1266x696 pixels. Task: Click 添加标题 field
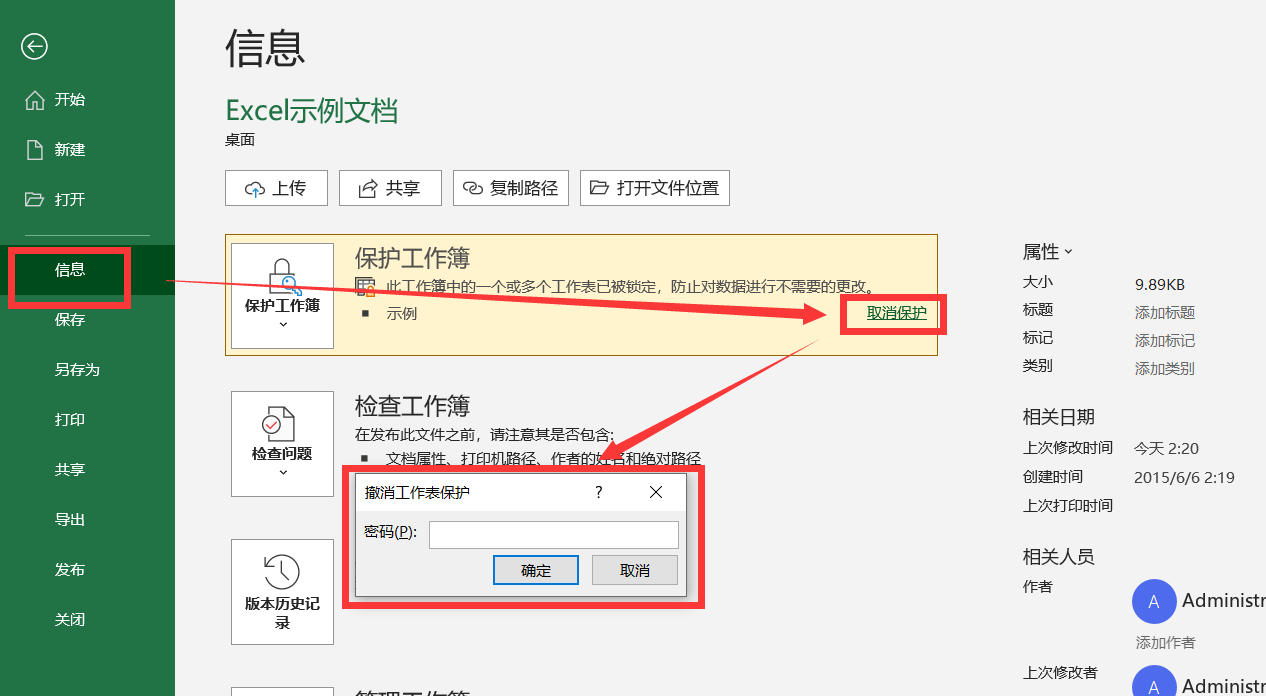[1165, 313]
